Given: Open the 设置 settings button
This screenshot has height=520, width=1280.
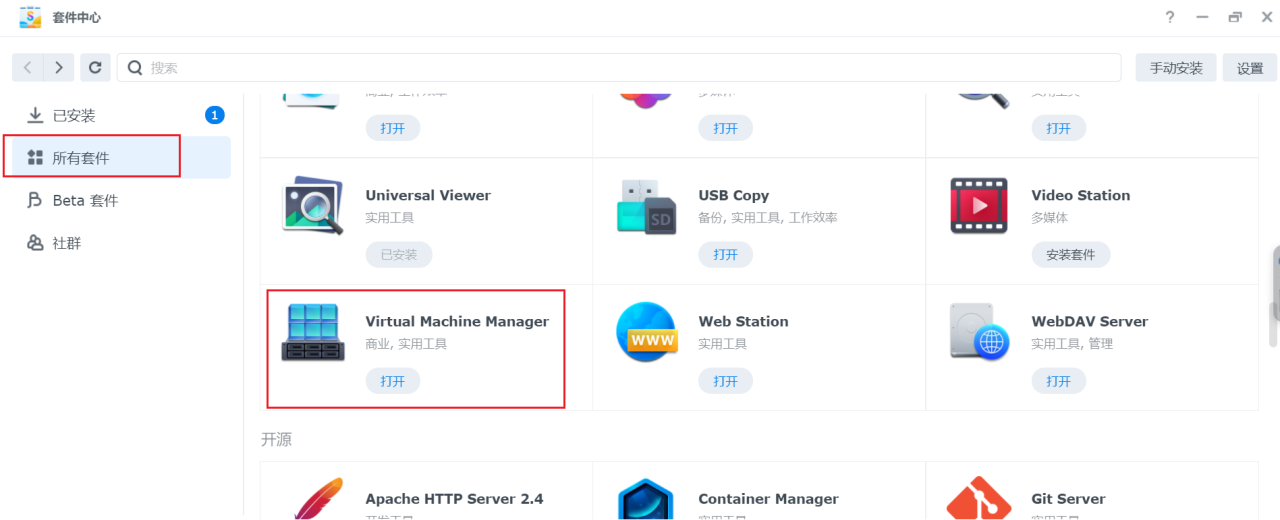Looking at the screenshot, I should [1250, 68].
